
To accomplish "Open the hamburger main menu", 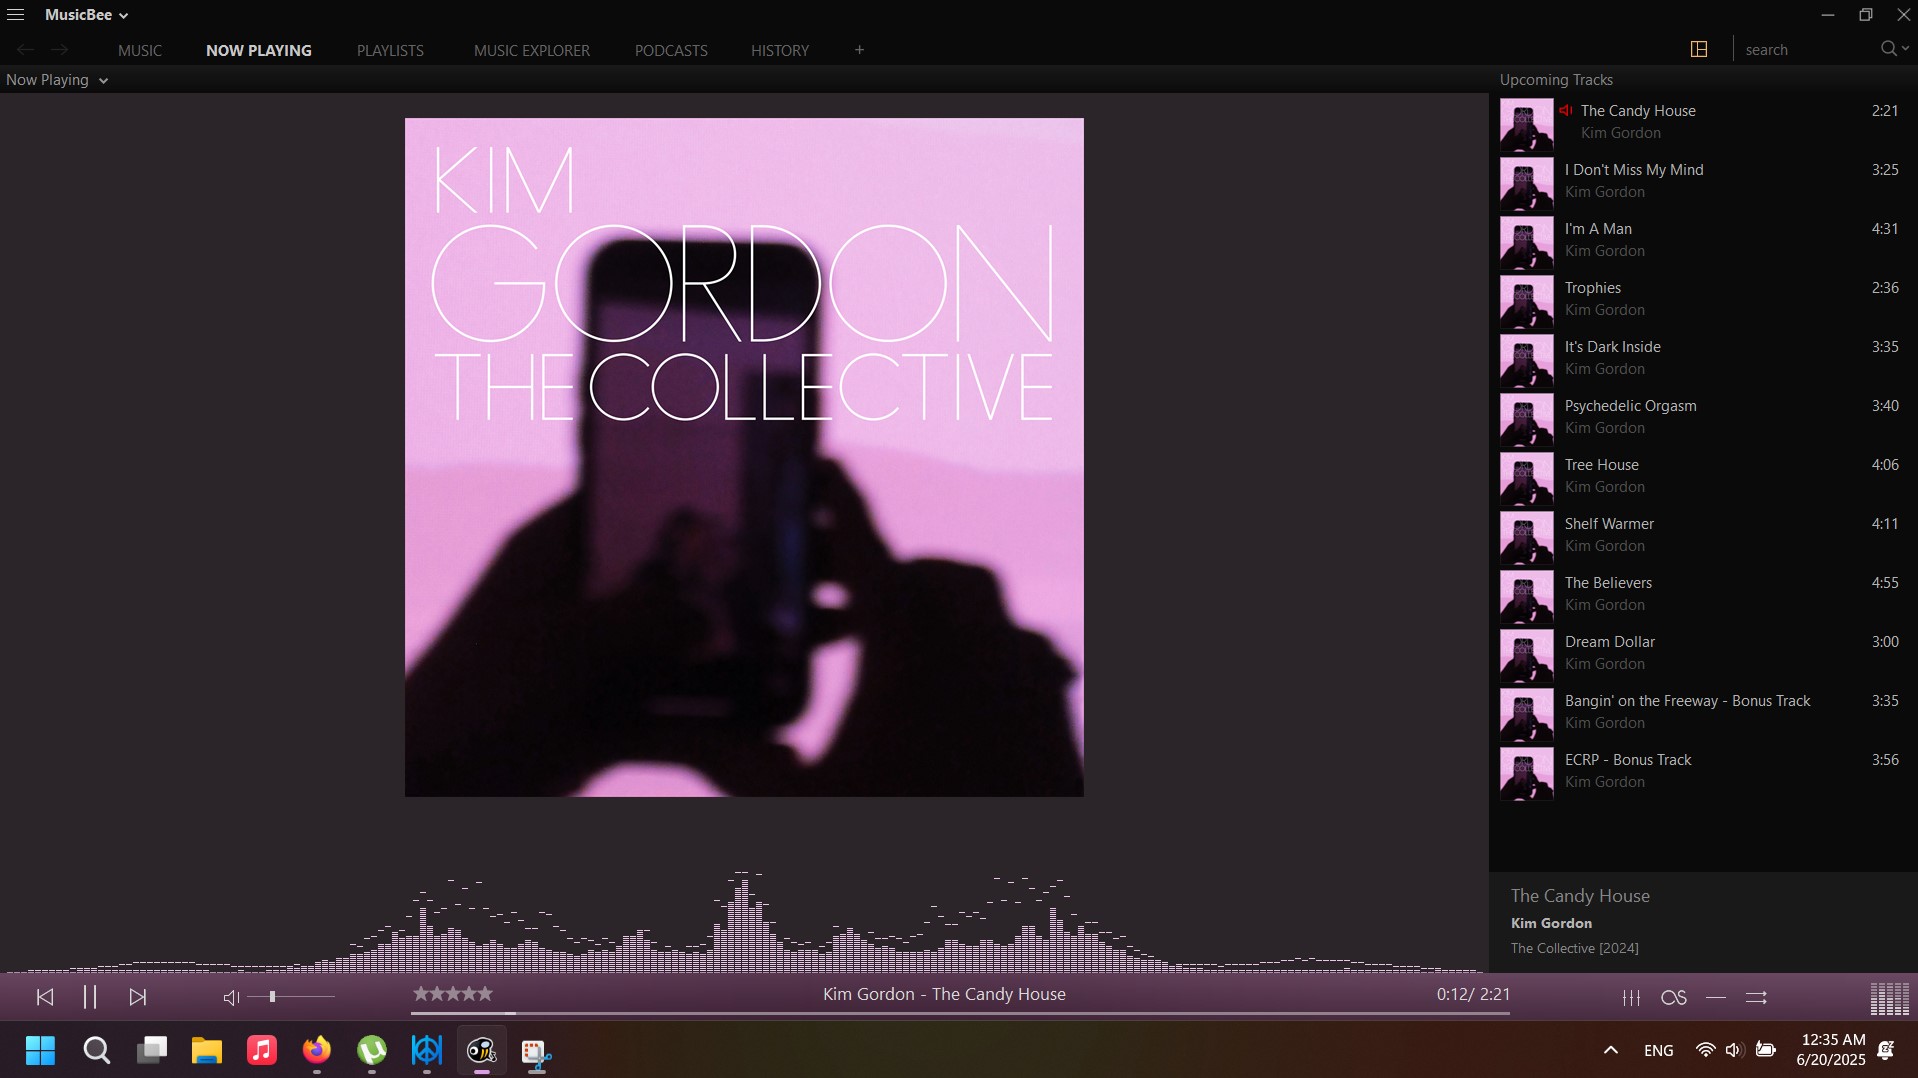I will coord(15,15).
